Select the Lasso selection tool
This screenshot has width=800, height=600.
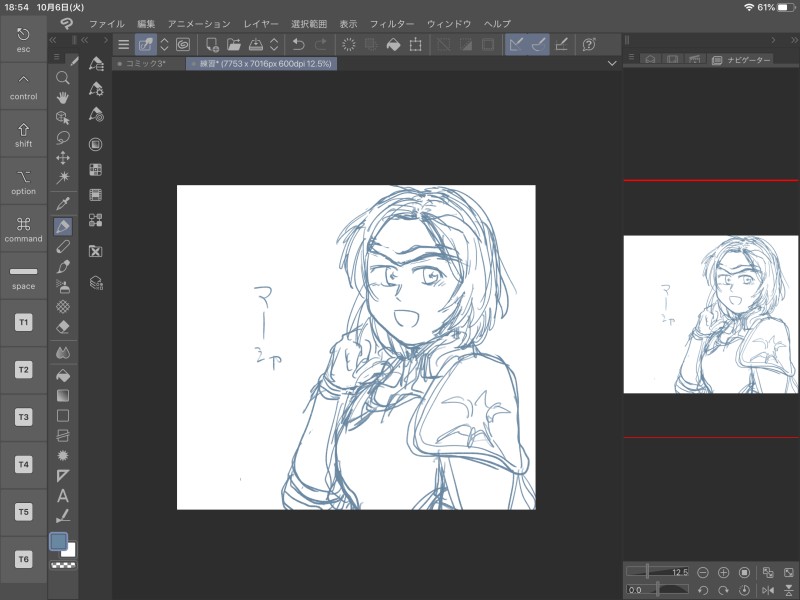(x=63, y=138)
